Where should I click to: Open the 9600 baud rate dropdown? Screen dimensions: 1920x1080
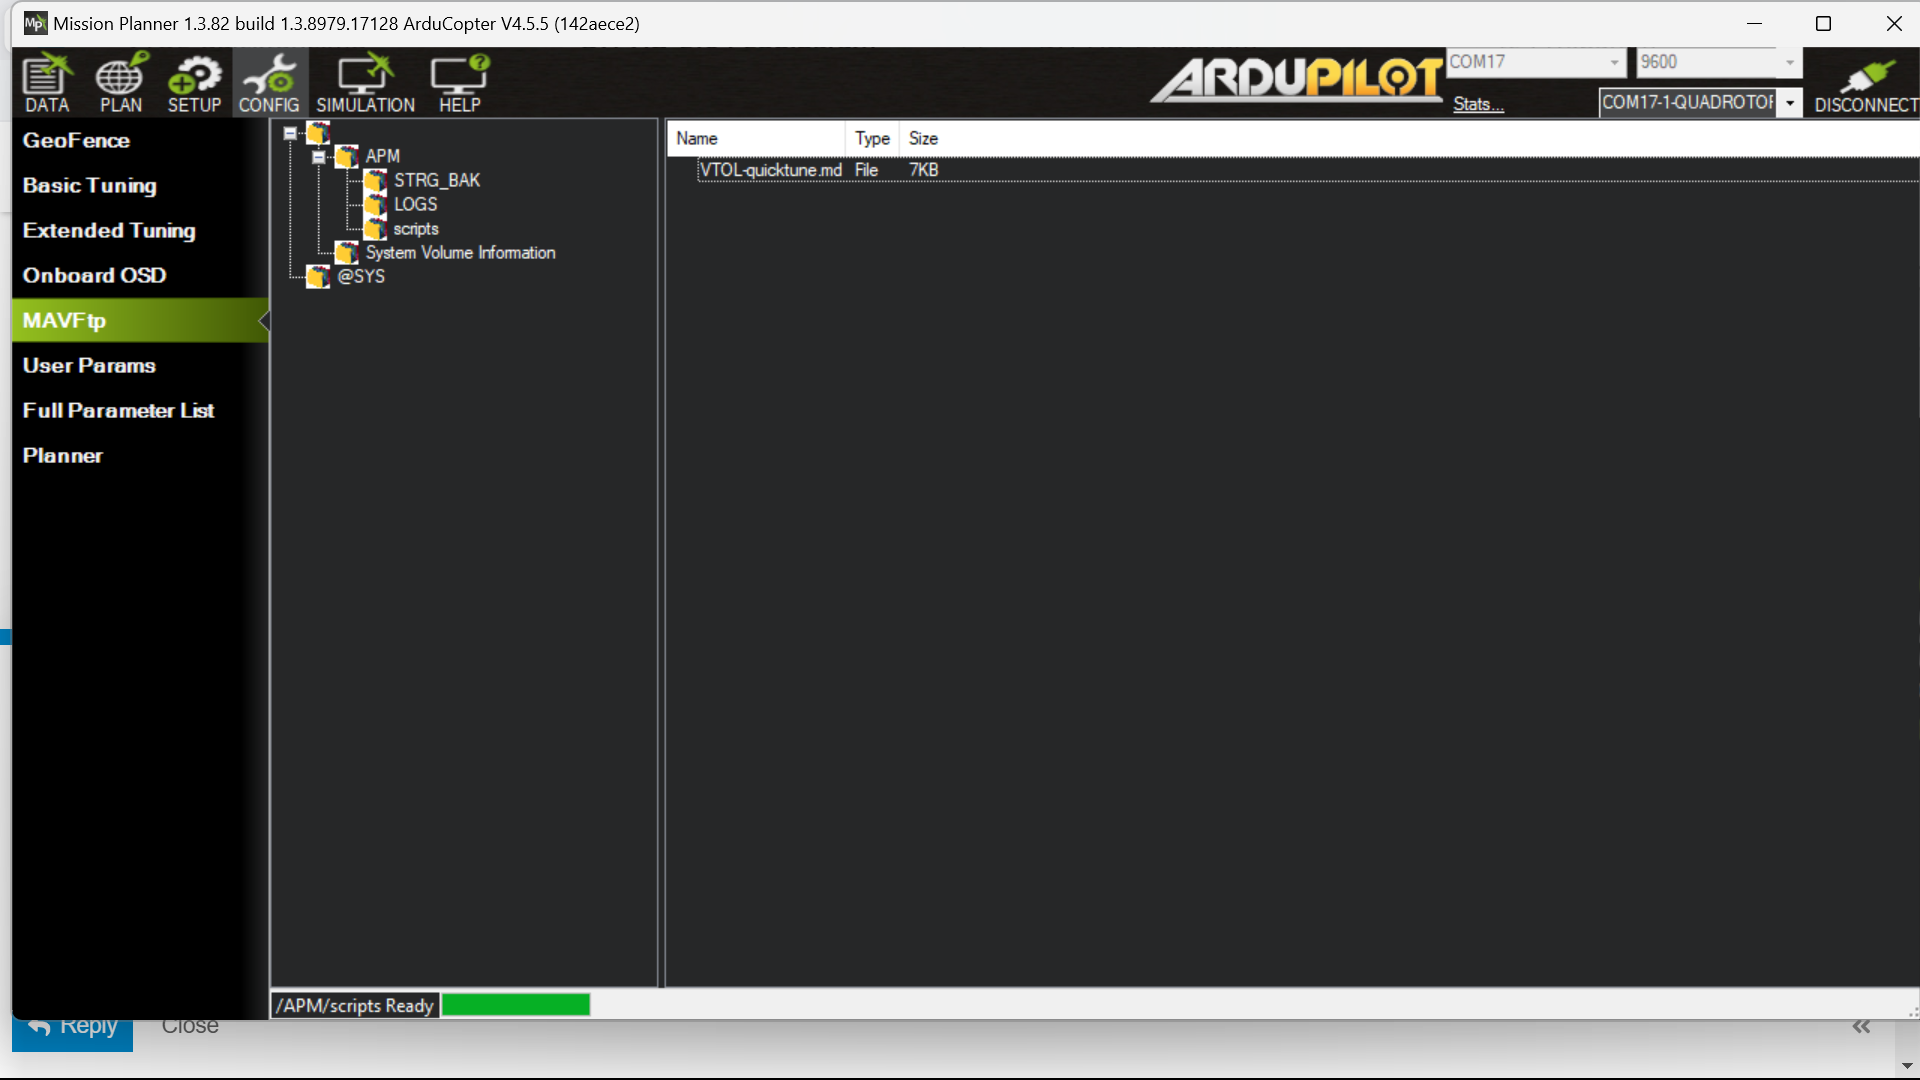1789,62
